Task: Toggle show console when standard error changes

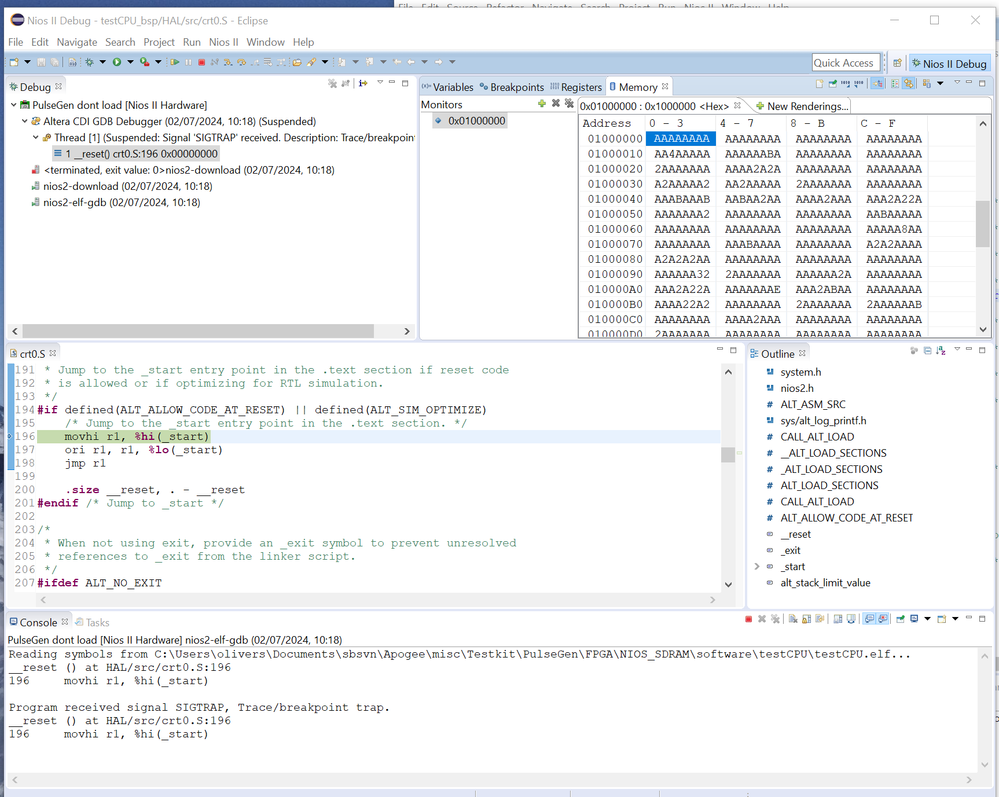Action: [x=883, y=620]
